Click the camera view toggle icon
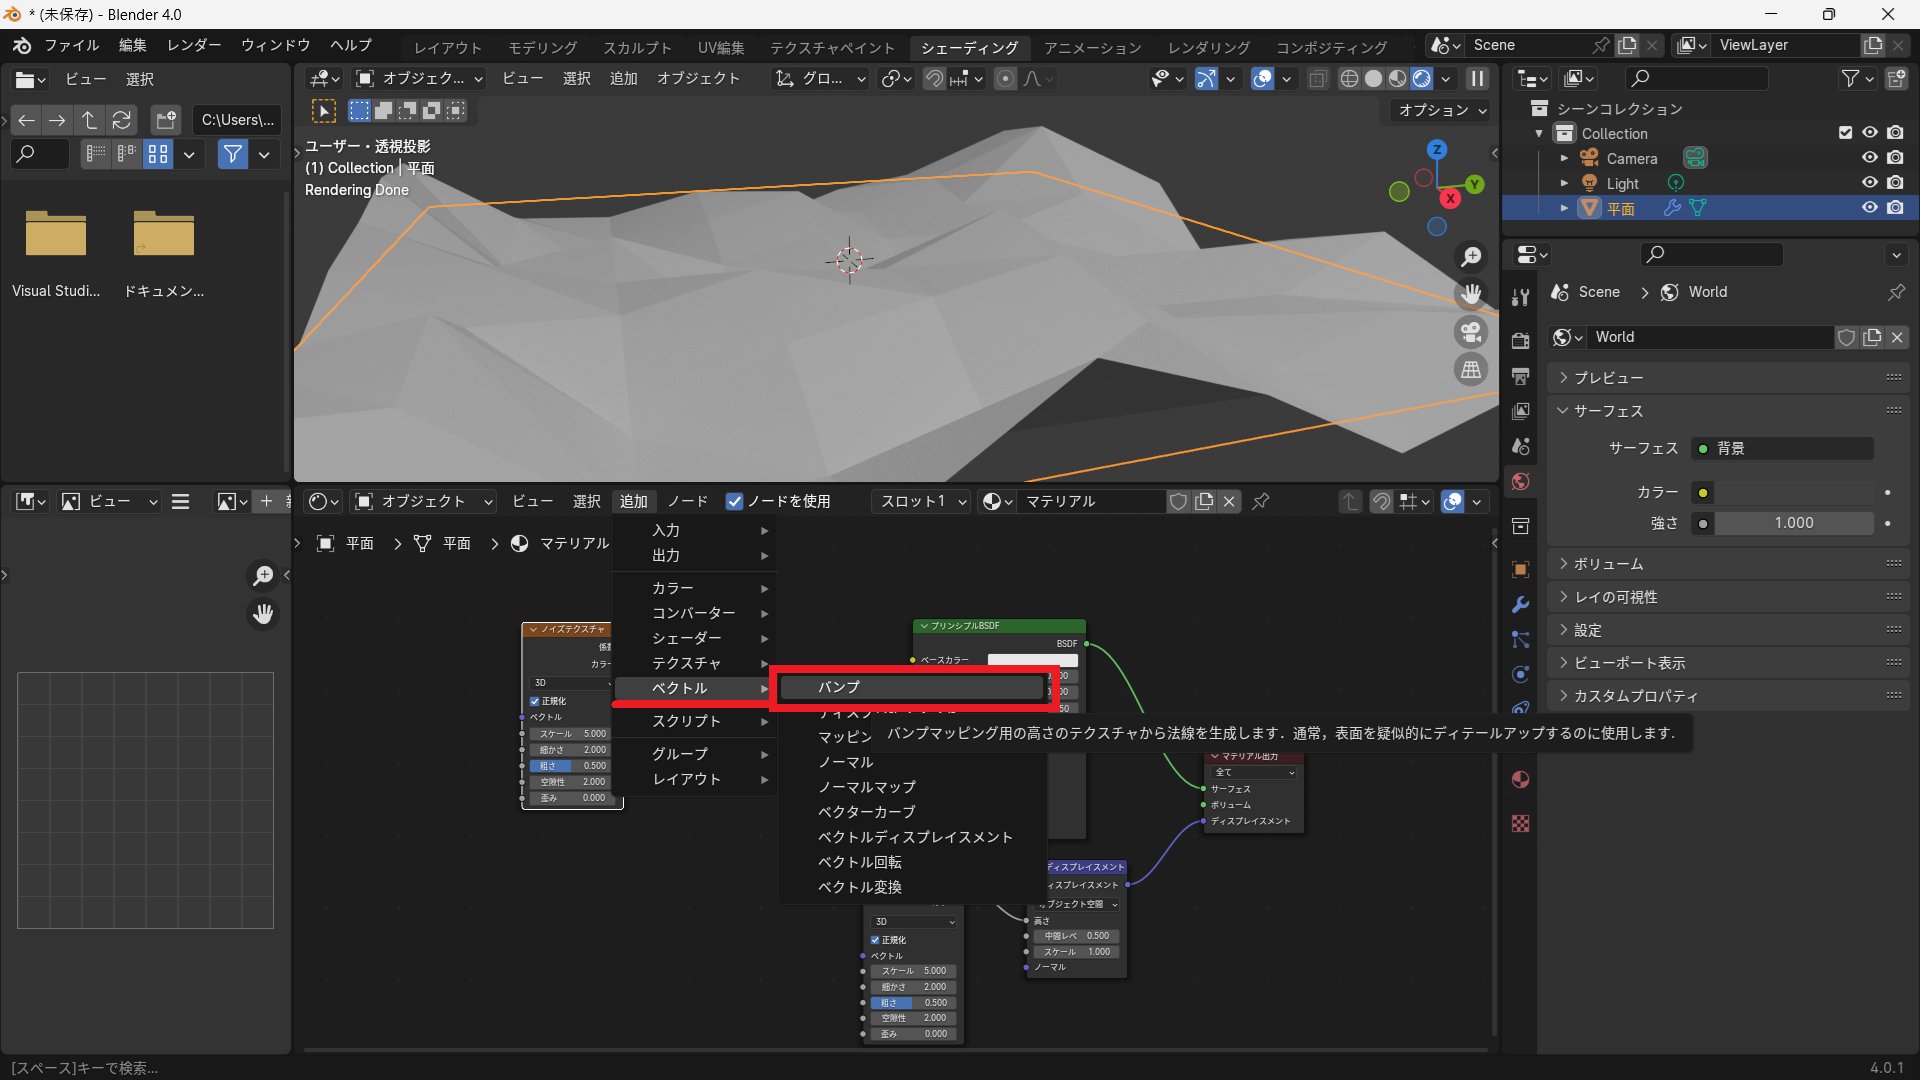 pyautogui.click(x=1471, y=332)
